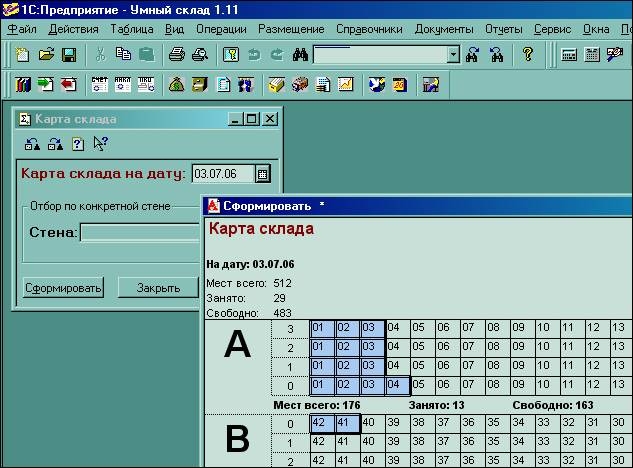The width and height of the screenshot is (633, 468).
Task: Click the date field showing 03.07.06
Action: pos(222,174)
